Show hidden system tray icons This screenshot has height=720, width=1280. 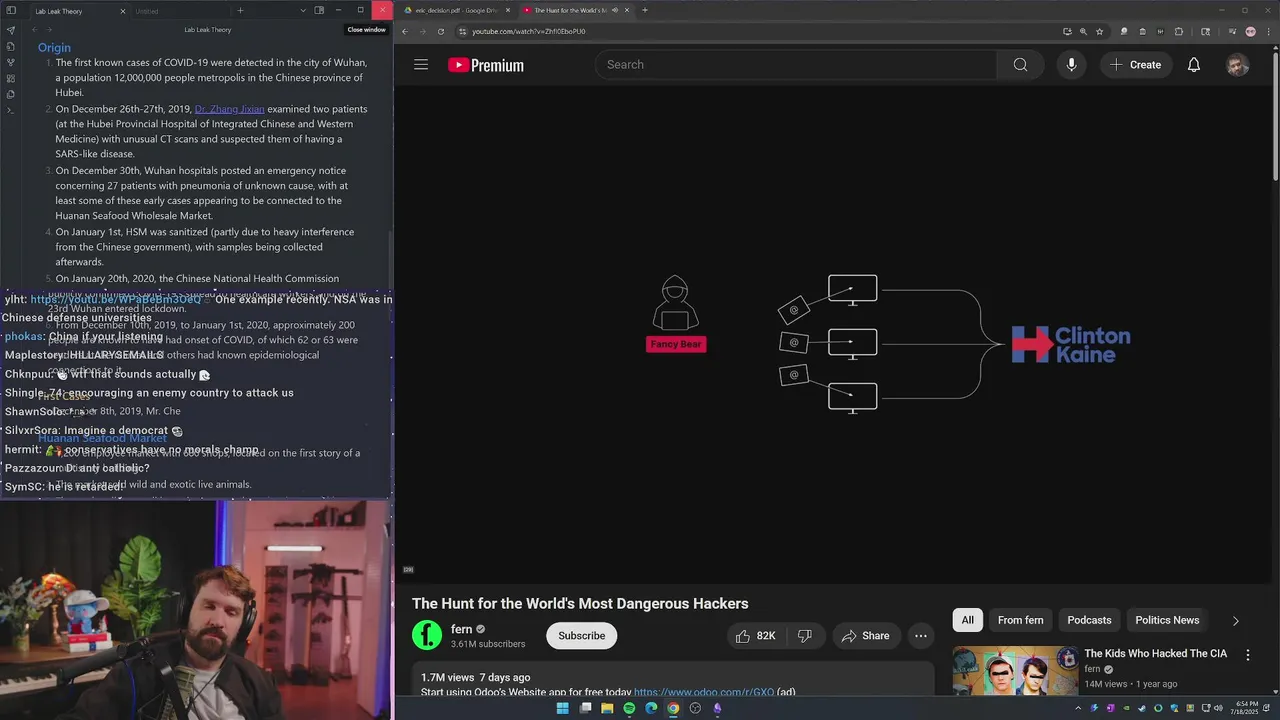(1078, 708)
